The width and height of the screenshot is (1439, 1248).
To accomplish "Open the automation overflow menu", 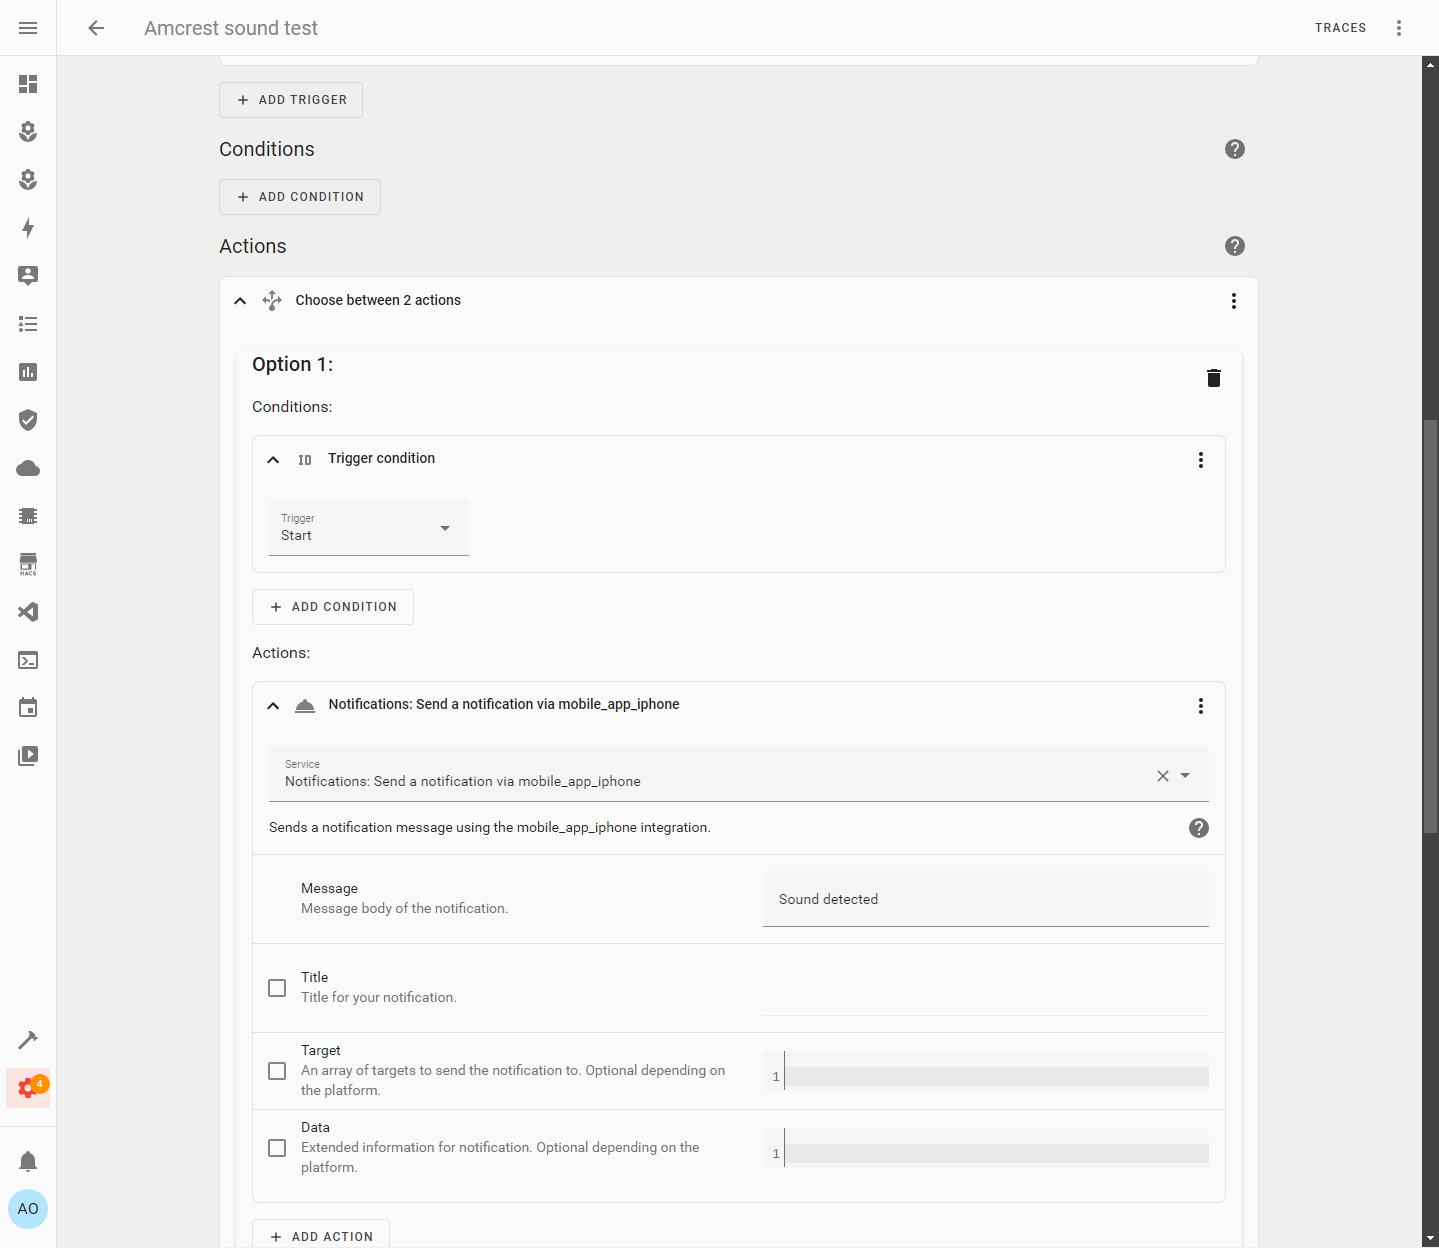I will tap(1399, 27).
